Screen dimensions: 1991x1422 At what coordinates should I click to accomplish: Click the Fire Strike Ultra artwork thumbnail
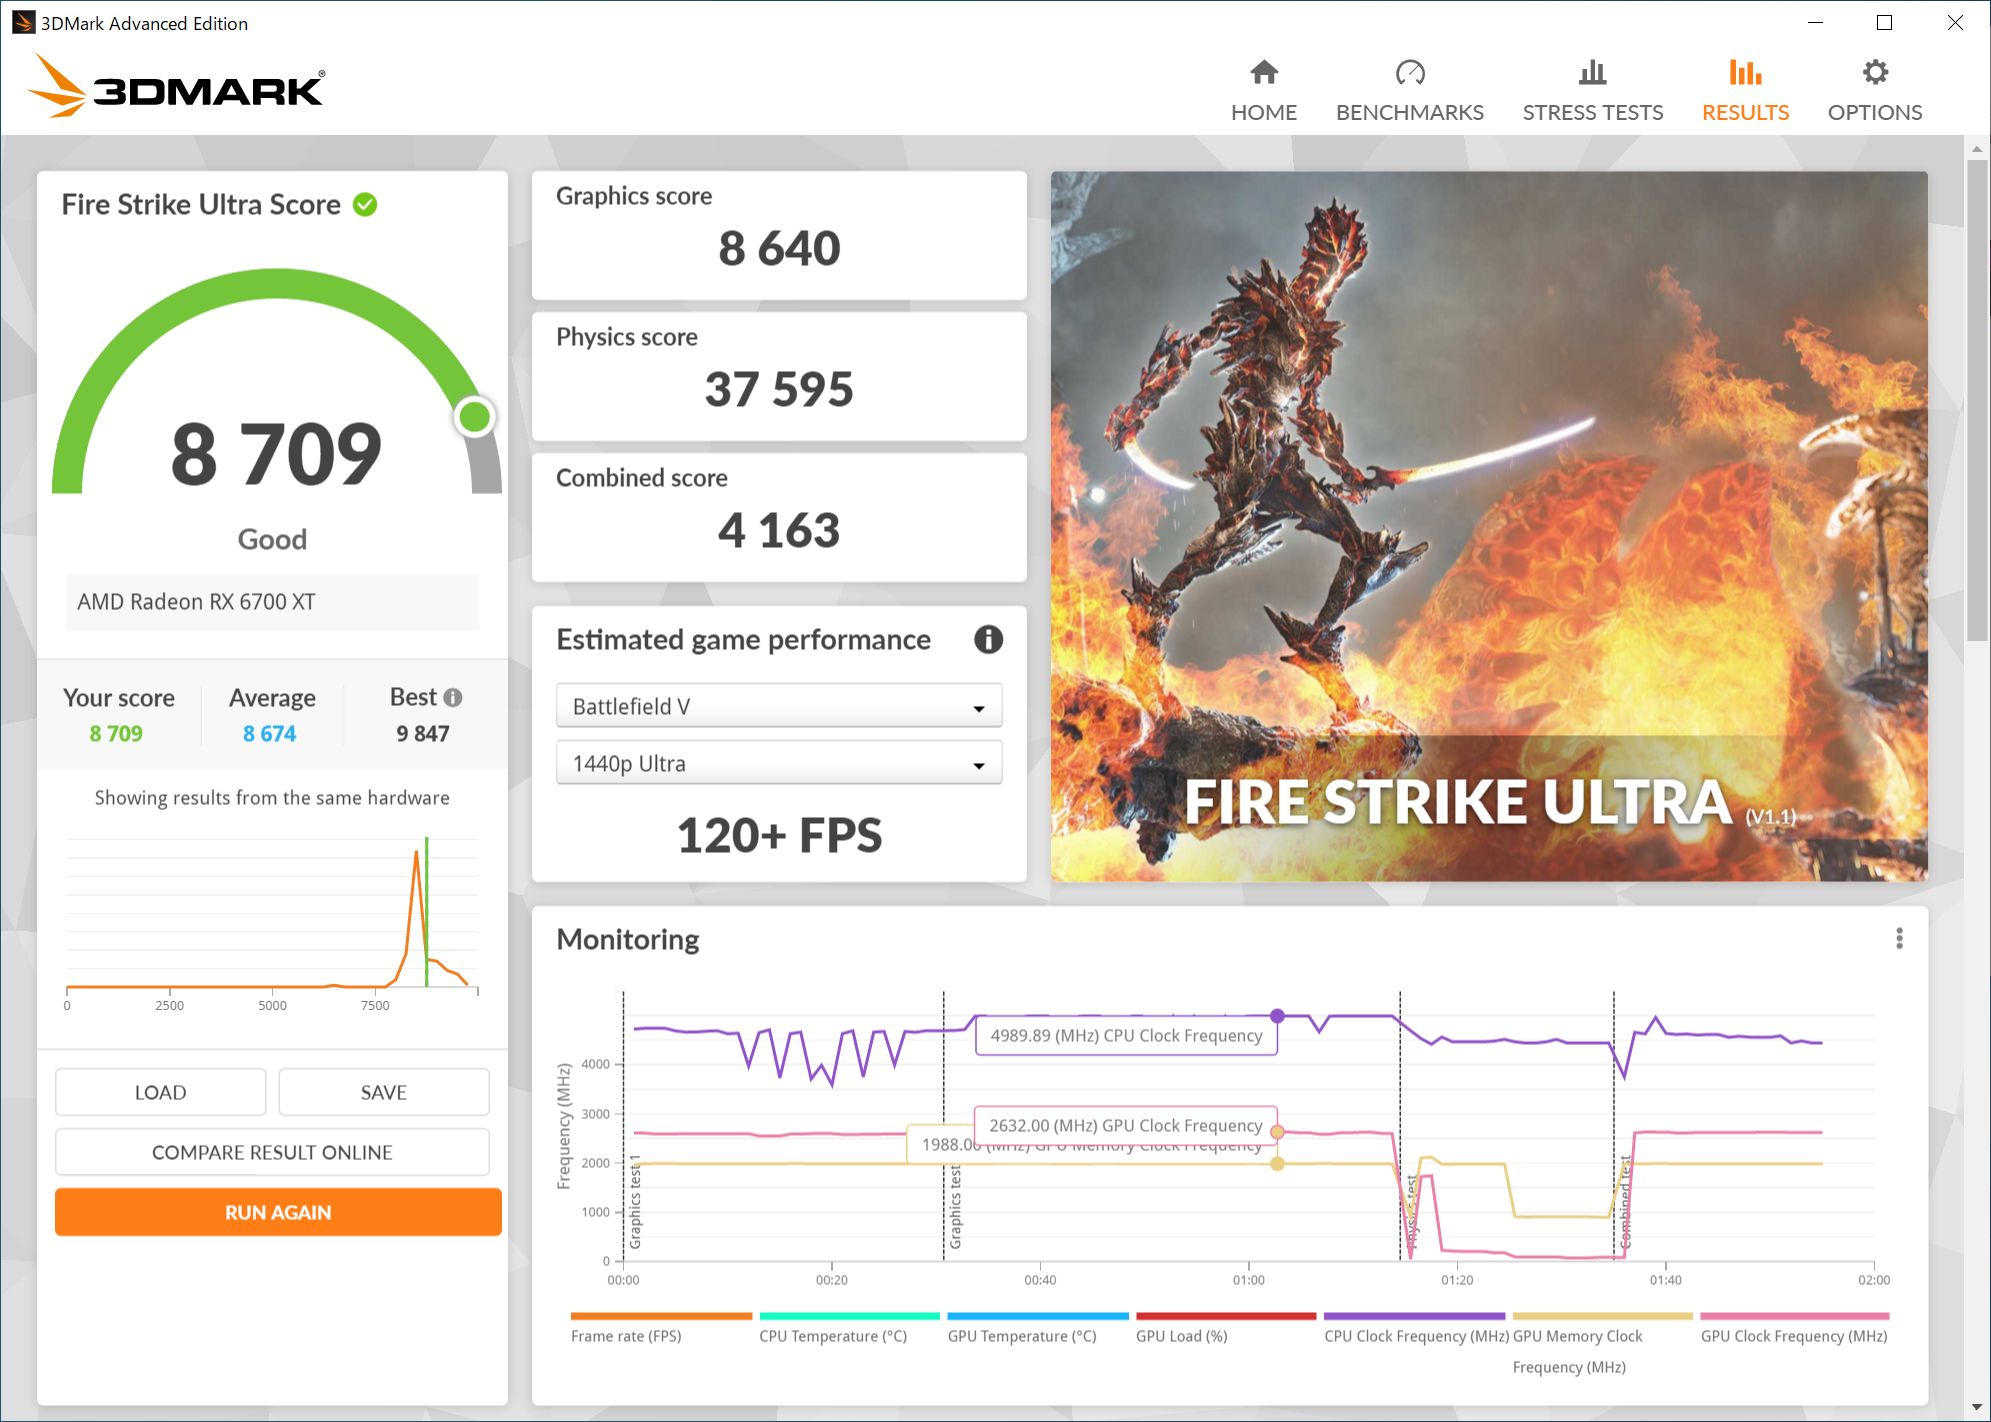point(1488,526)
